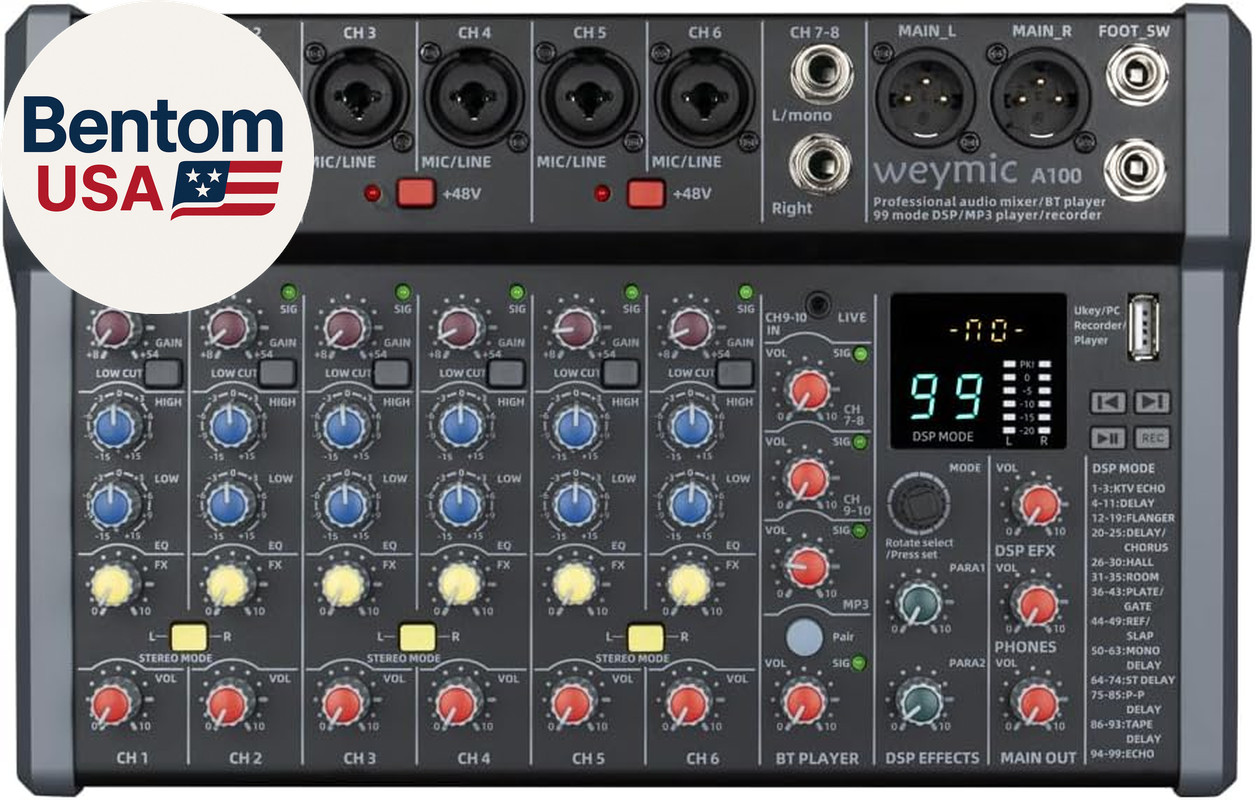Click the CH 2 LOW EQ knob
Image resolution: width=1256 pixels, height=800 pixels.
229,506
